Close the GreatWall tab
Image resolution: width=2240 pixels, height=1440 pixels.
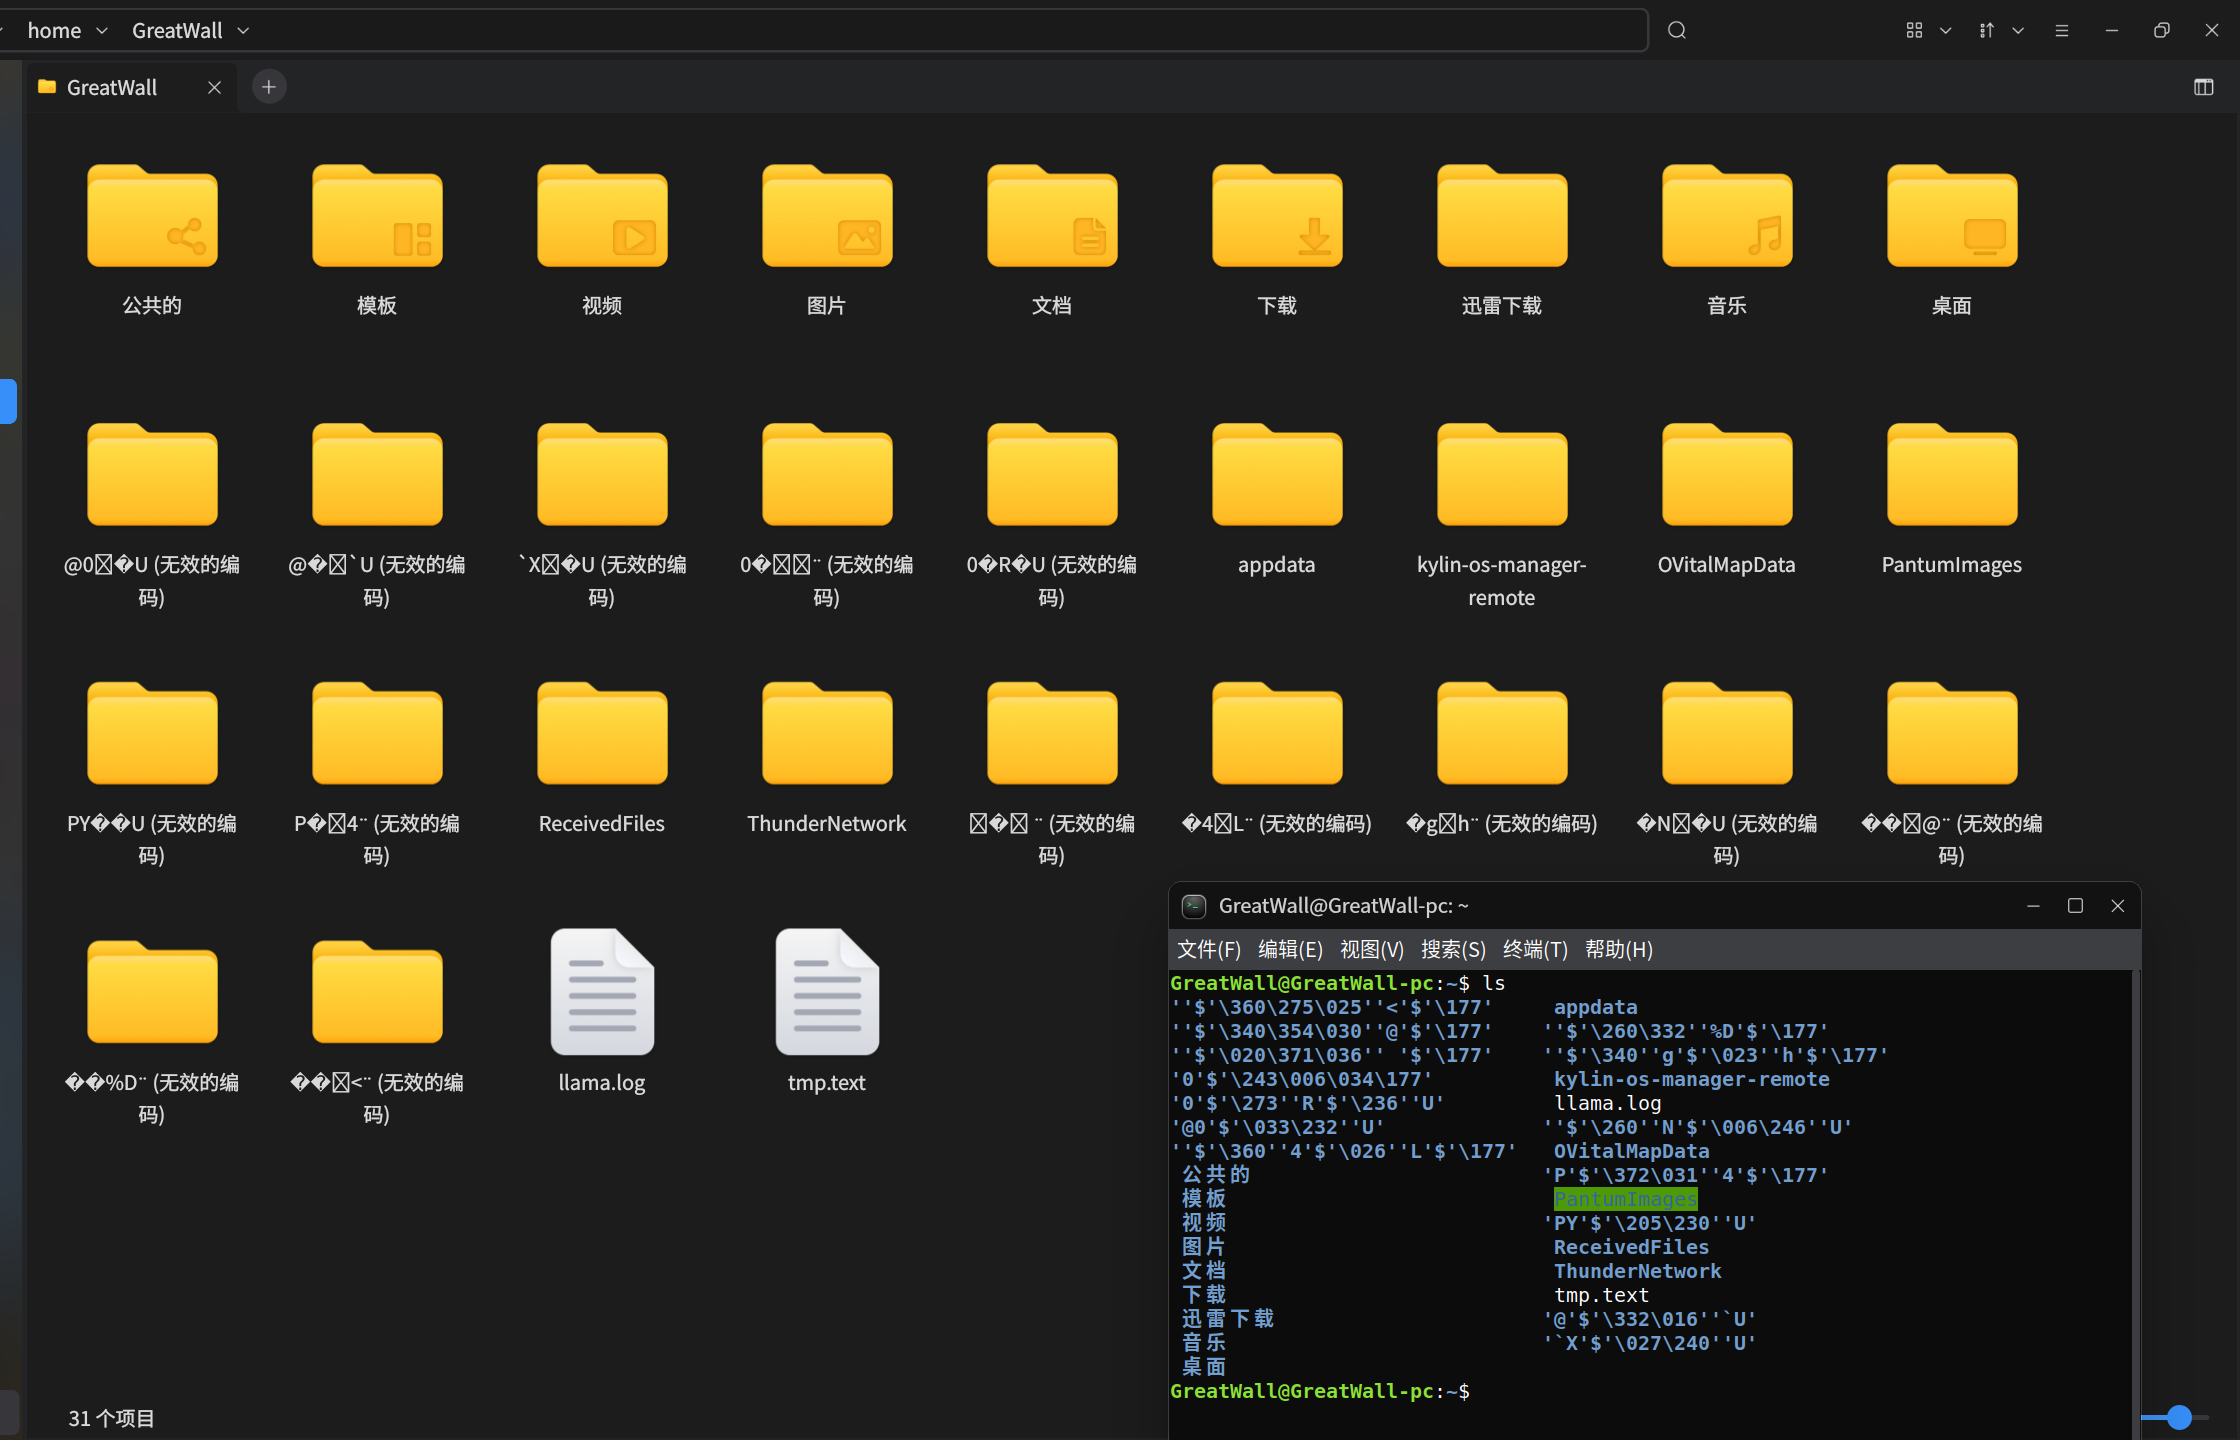click(x=214, y=87)
